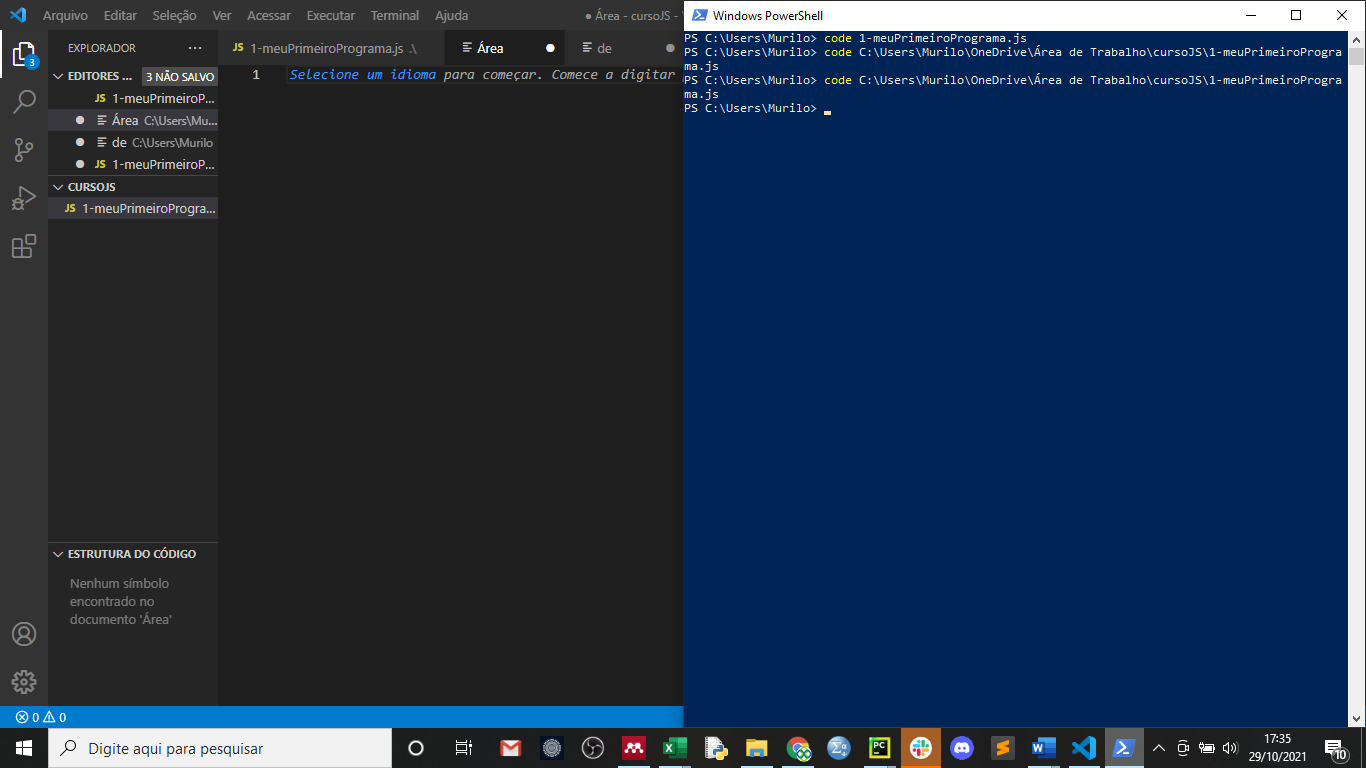Image resolution: width=1366 pixels, height=768 pixels.
Task: Open Discord from the taskbar
Action: tap(962, 748)
